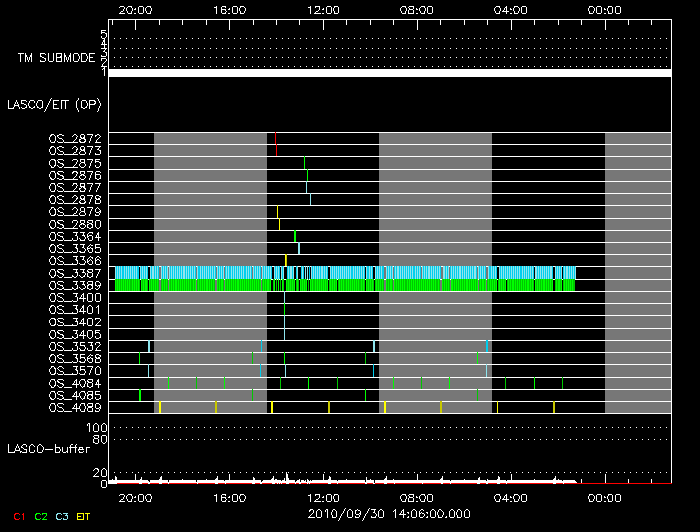Click the OS_2872 row label

[75, 138]
